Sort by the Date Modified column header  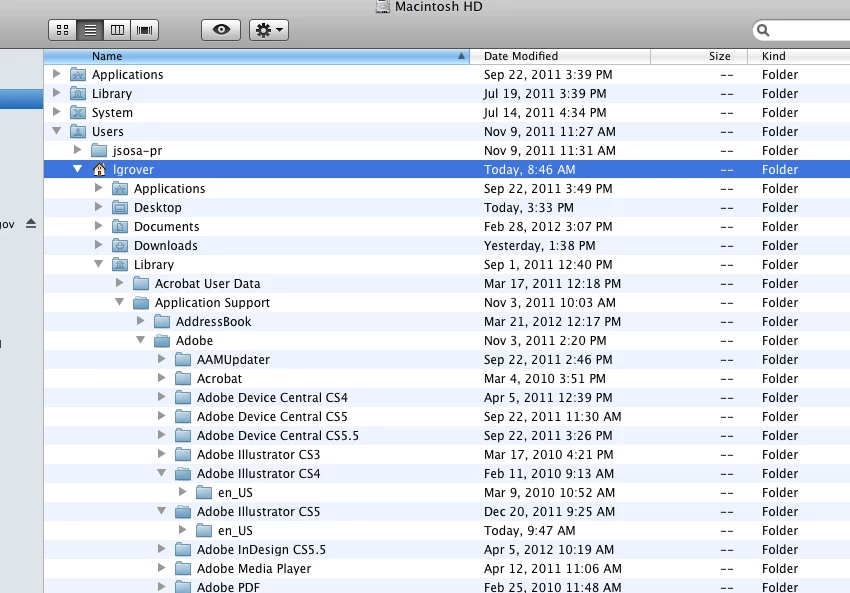click(559, 56)
